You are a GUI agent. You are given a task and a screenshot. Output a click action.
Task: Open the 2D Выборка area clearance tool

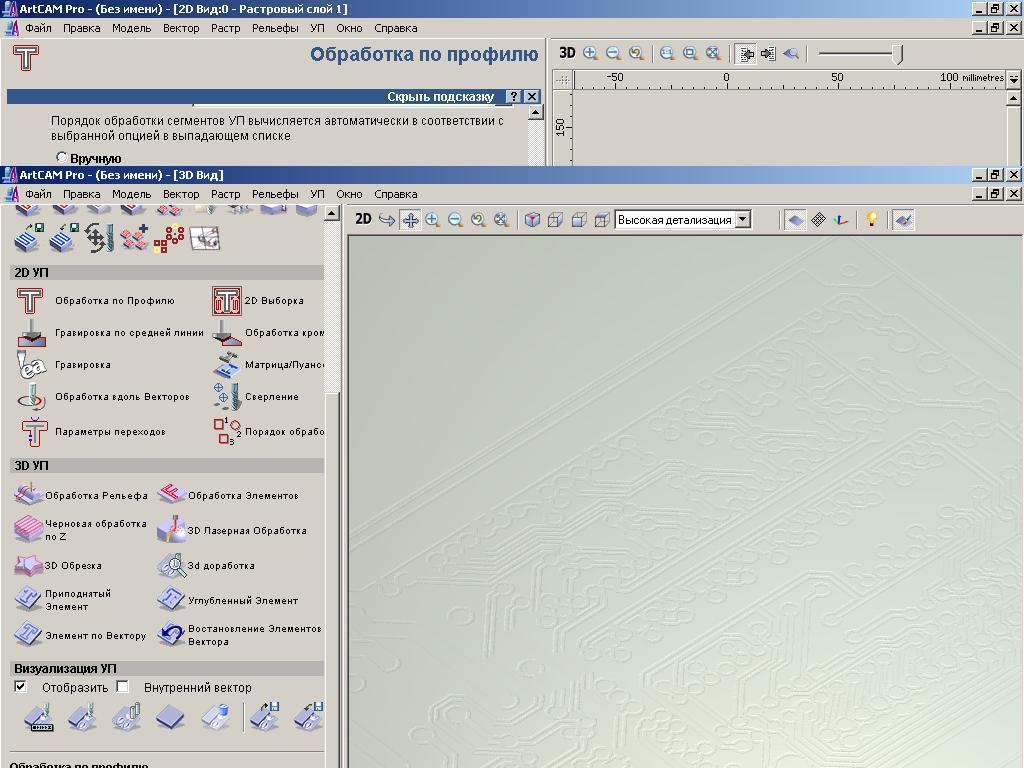coord(227,301)
